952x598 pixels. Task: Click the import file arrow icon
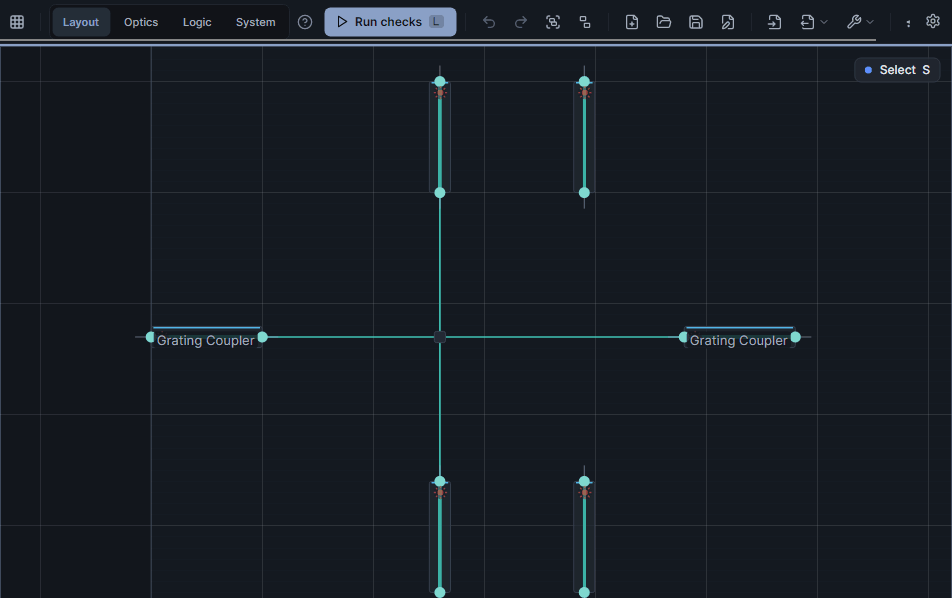(x=774, y=22)
